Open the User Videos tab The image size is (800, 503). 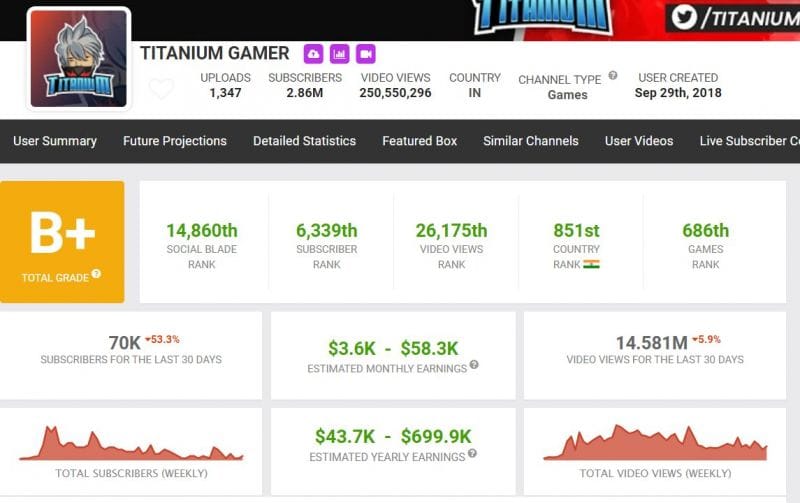pyautogui.click(x=639, y=141)
